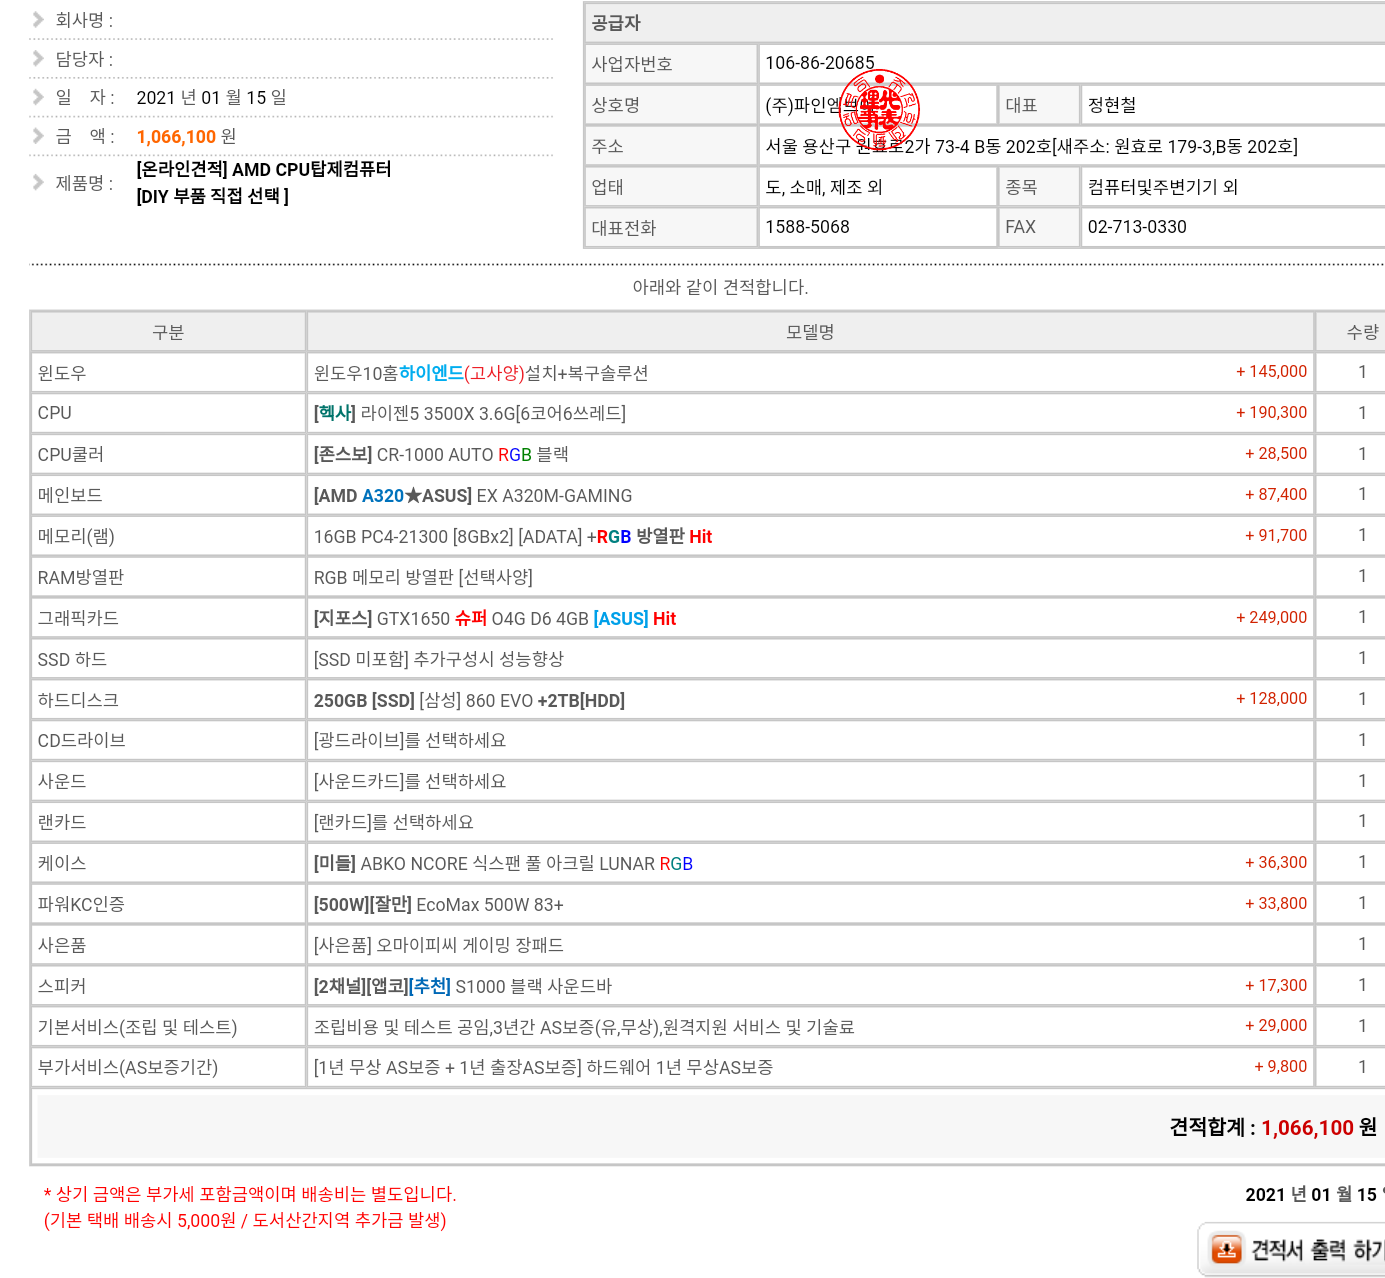Click [SSD 미포함] 추가구성시 성능향상
Viewport: 1385px width, 1278px height.
tap(439, 659)
